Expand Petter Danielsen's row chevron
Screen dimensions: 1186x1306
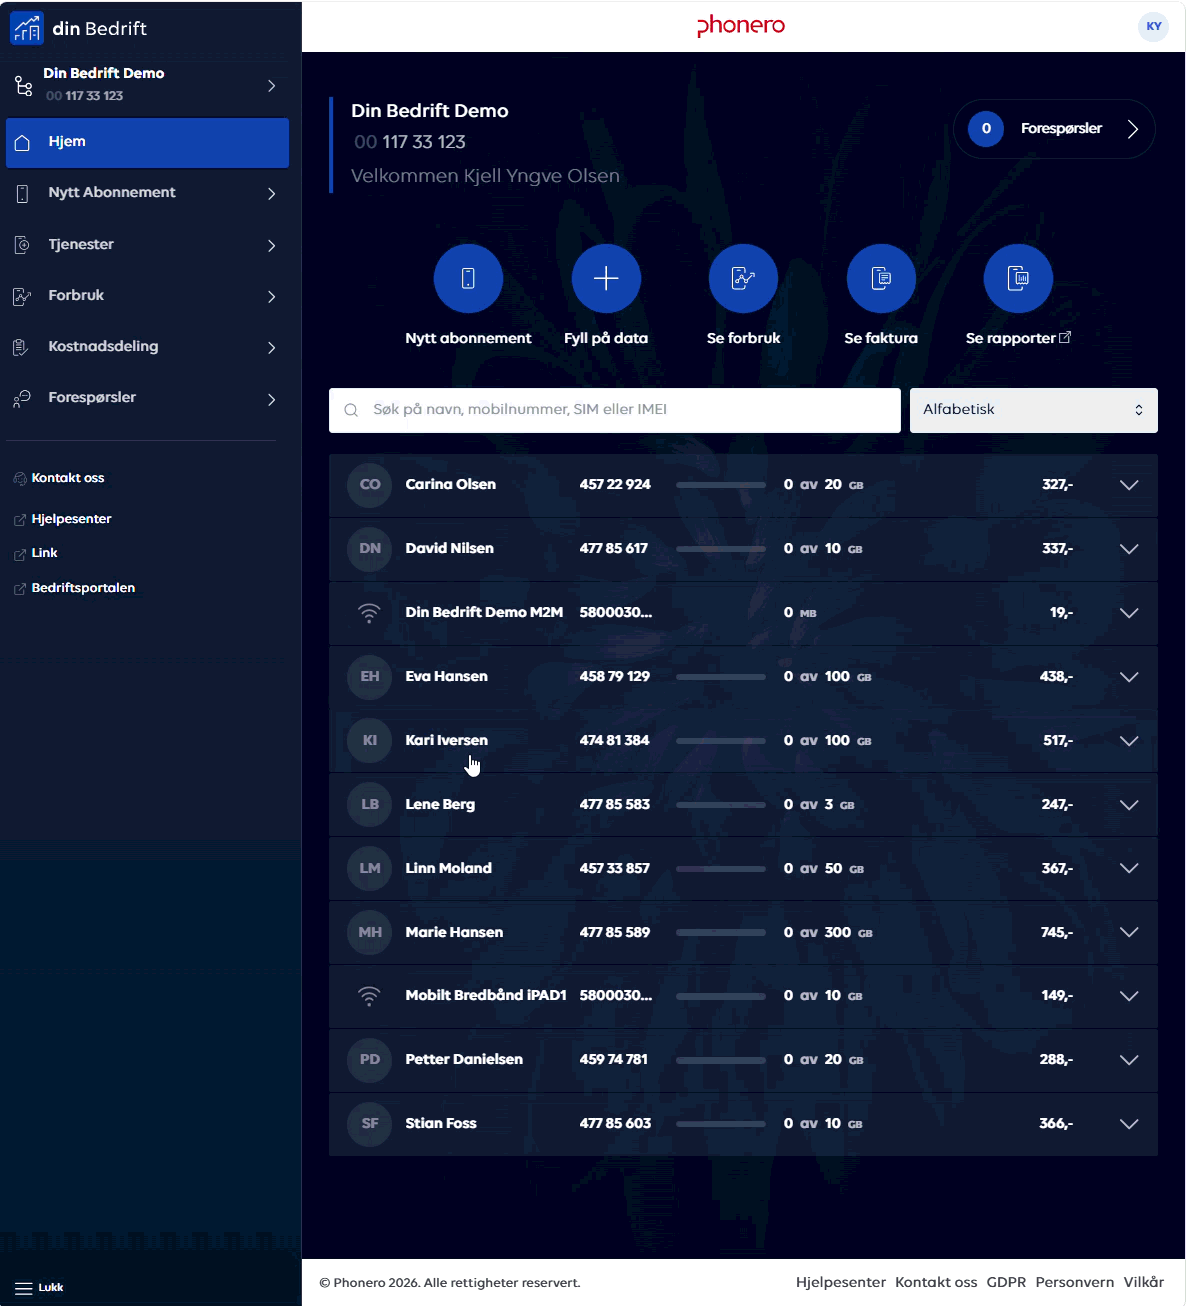1129,1060
